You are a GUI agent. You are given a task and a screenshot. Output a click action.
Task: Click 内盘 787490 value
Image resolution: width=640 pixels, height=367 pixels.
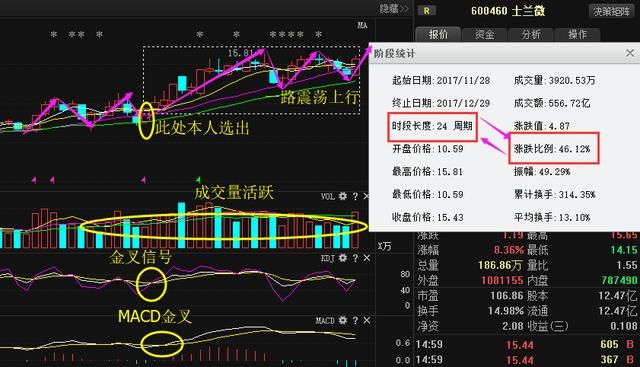pos(582,280)
